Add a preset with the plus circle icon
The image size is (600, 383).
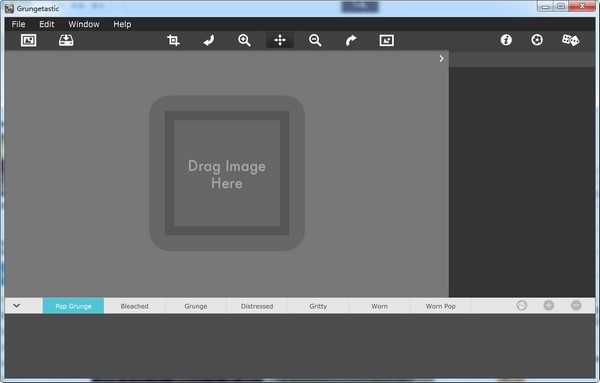pyautogui.click(x=549, y=305)
